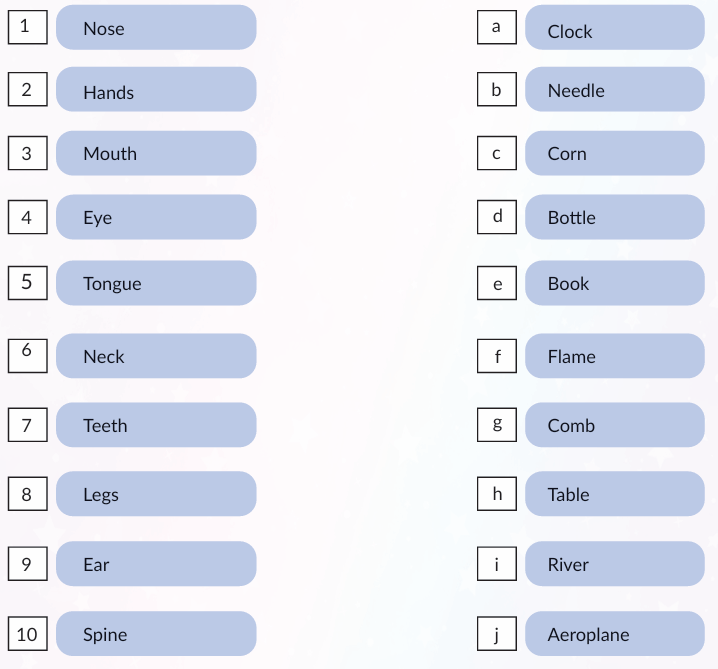Viewport: 718px width, 669px height.
Task: Pick the Bottle word button
Action: pyautogui.click(x=614, y=217)
